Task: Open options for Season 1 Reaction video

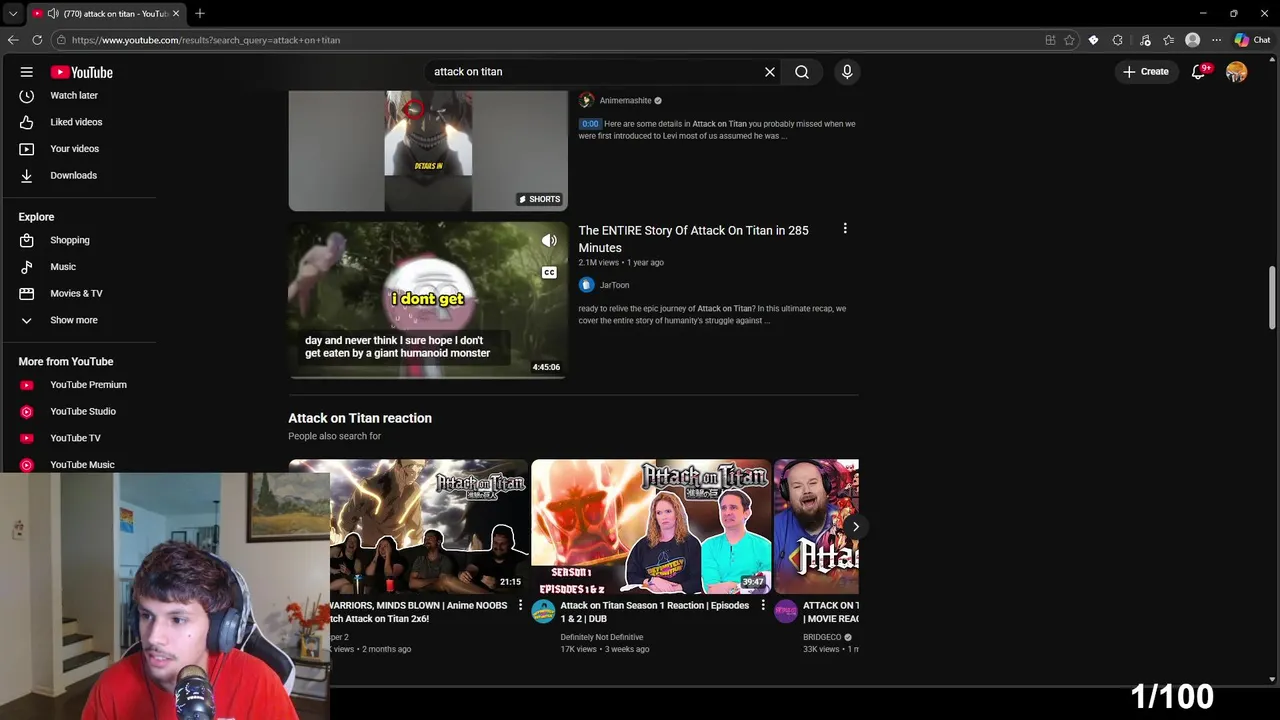Action: click(763, 606)
